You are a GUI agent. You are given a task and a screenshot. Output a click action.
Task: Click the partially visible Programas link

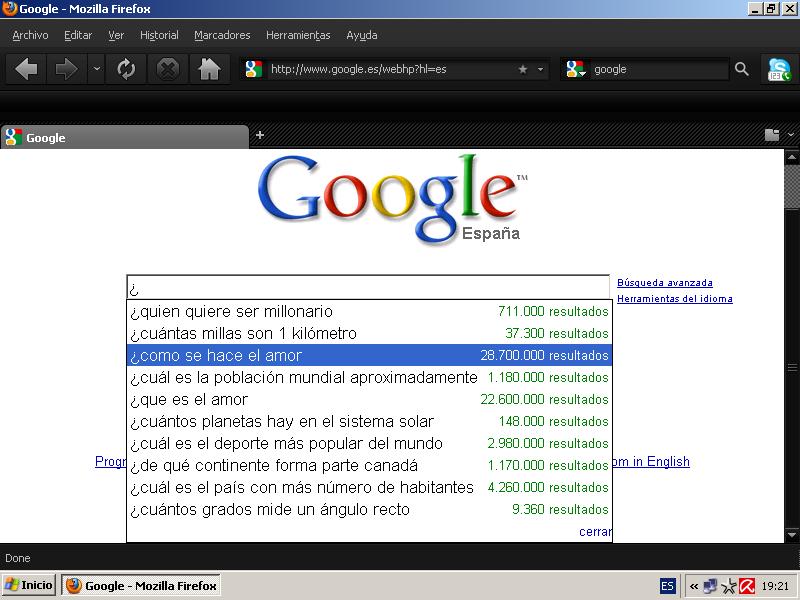point(111,461)
